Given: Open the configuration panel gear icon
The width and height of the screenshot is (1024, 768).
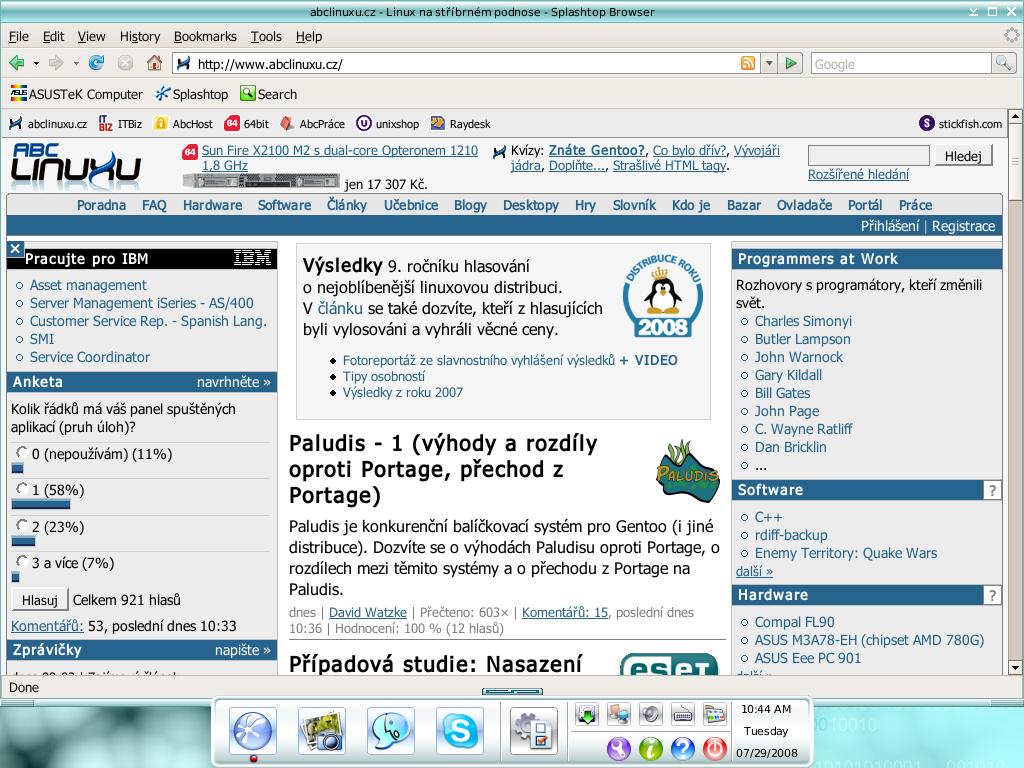Looking at the screenshot, I should tap(534, 731).
